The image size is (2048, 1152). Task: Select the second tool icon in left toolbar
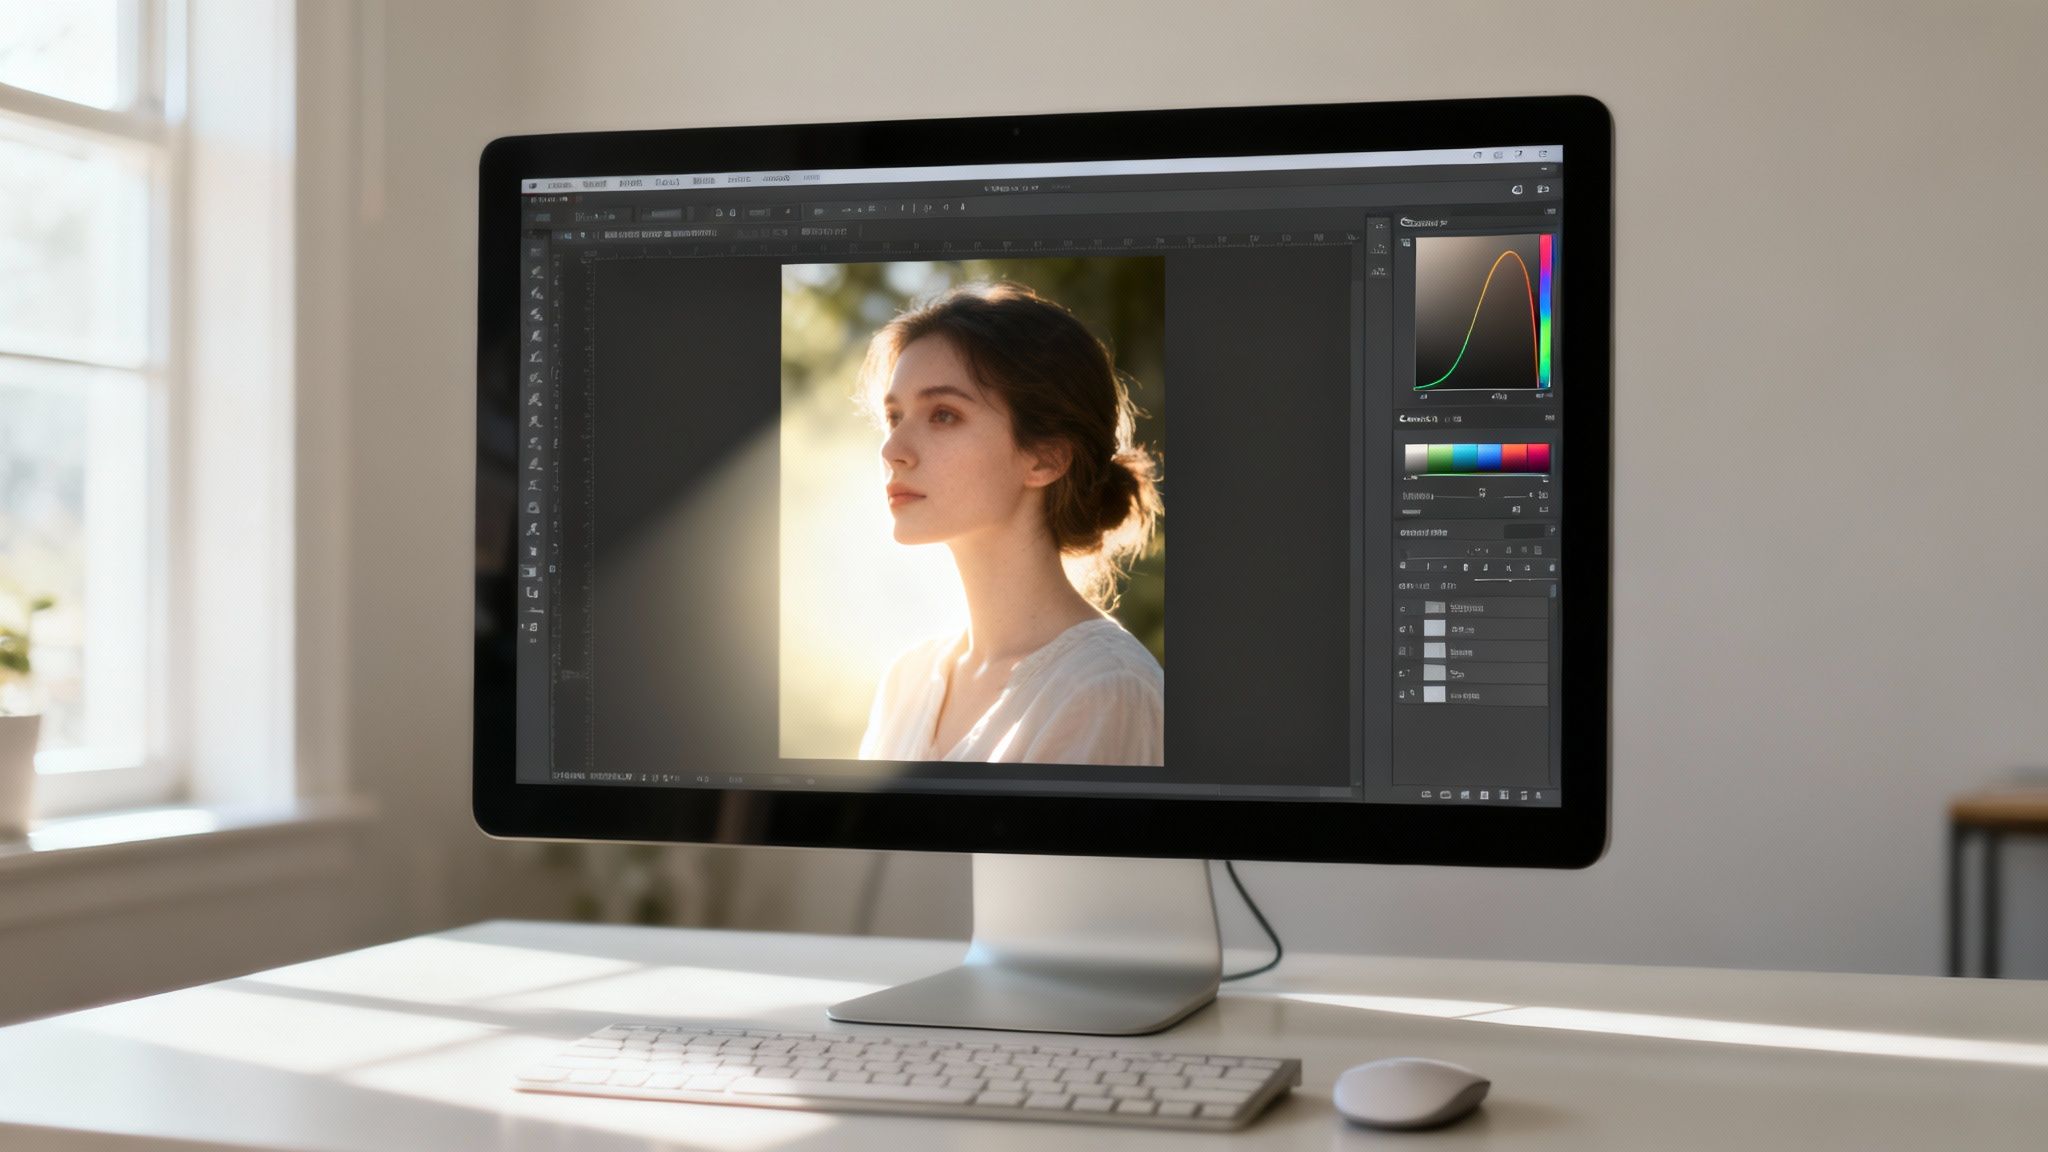[x=536, y=272]
